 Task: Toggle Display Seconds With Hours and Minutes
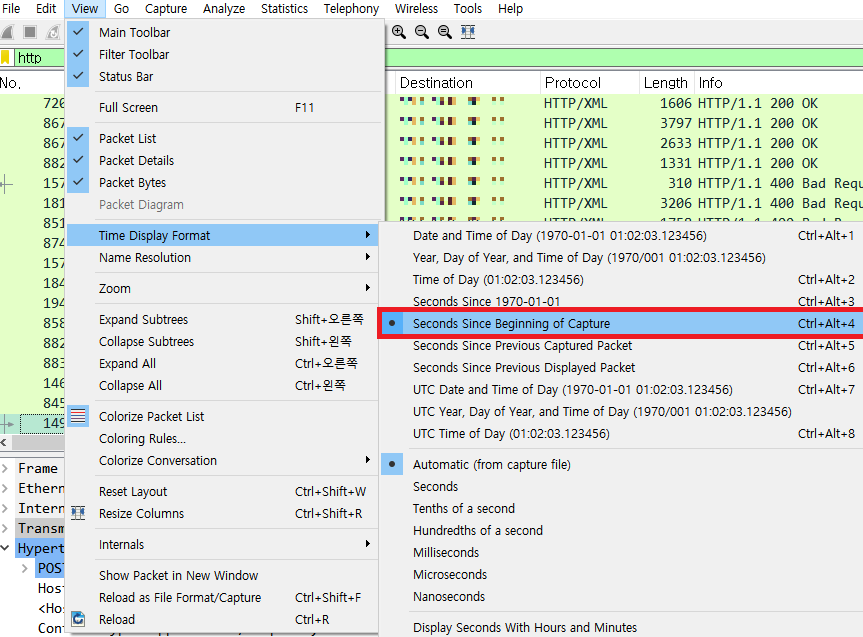620,627
